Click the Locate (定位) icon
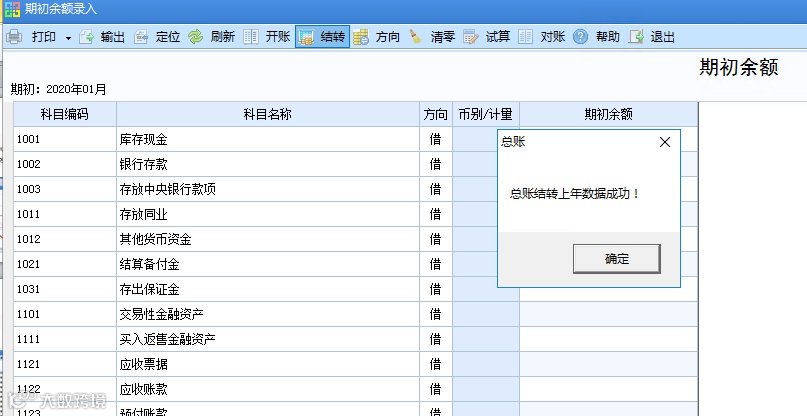The height and width of the screenshot is (416, 807). pos(141,37)
